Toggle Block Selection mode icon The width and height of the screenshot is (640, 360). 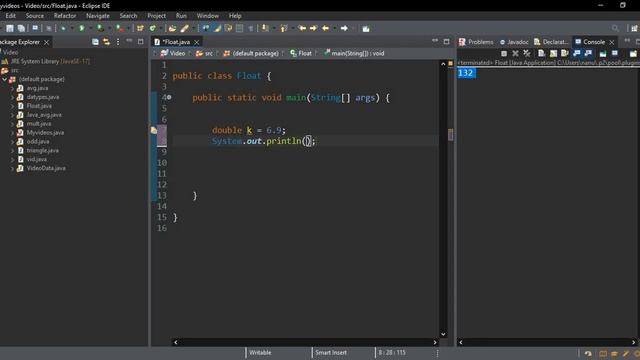coord(240,28)
